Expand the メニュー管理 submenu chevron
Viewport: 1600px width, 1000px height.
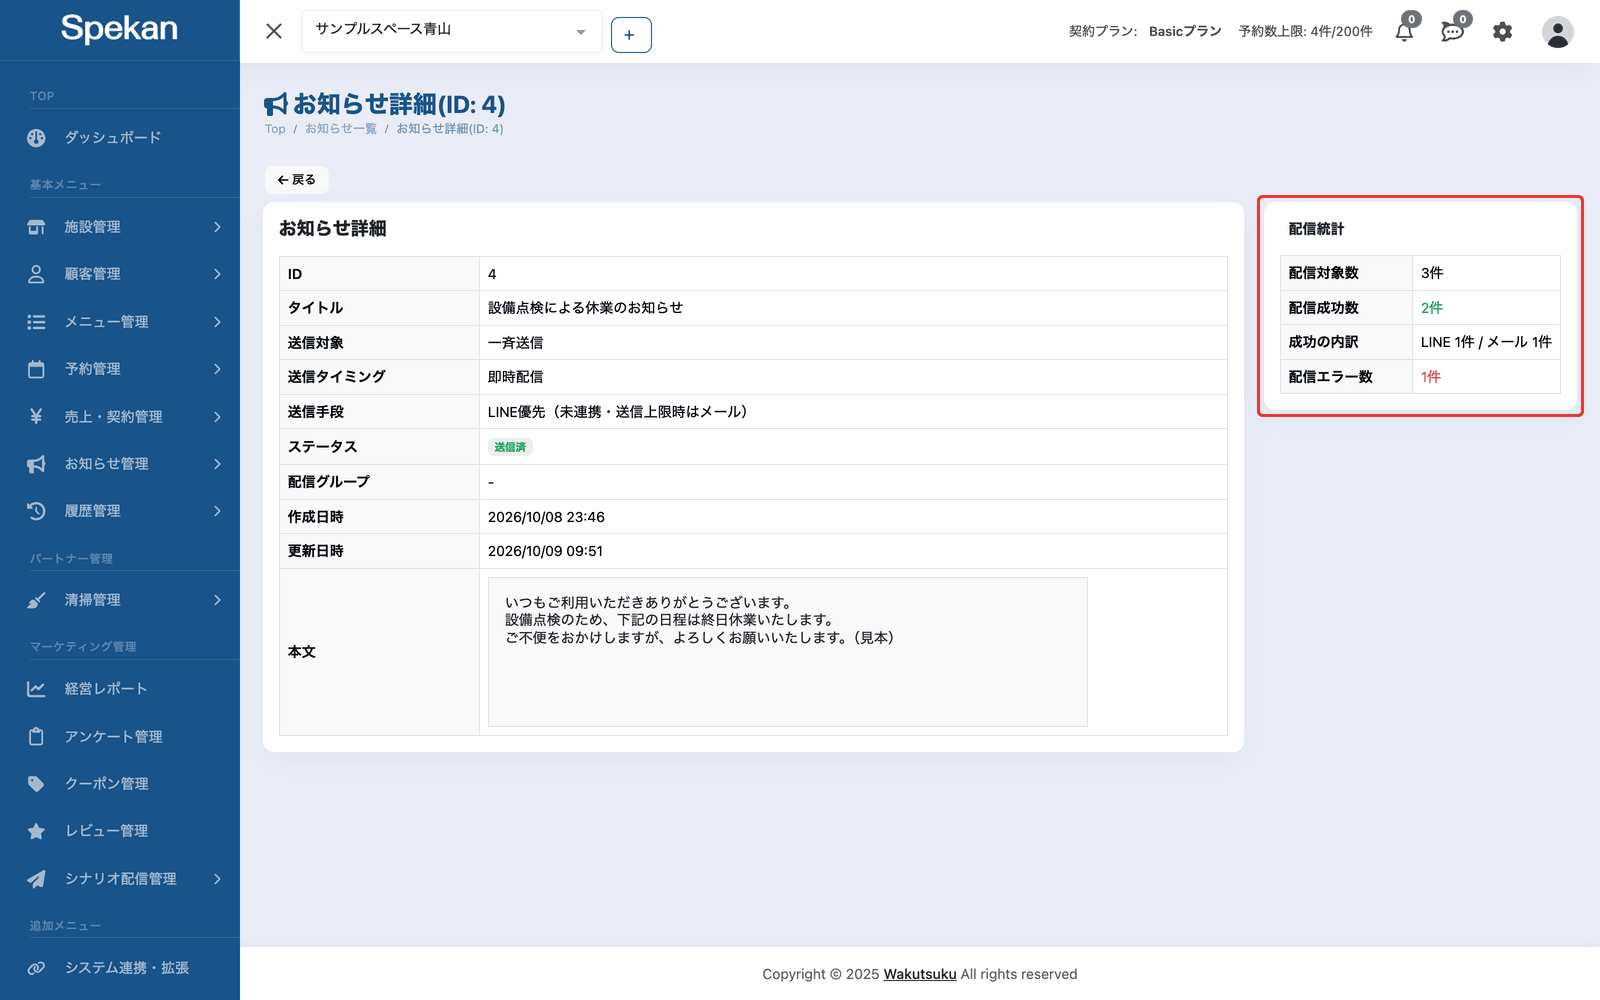click(217, 322)
